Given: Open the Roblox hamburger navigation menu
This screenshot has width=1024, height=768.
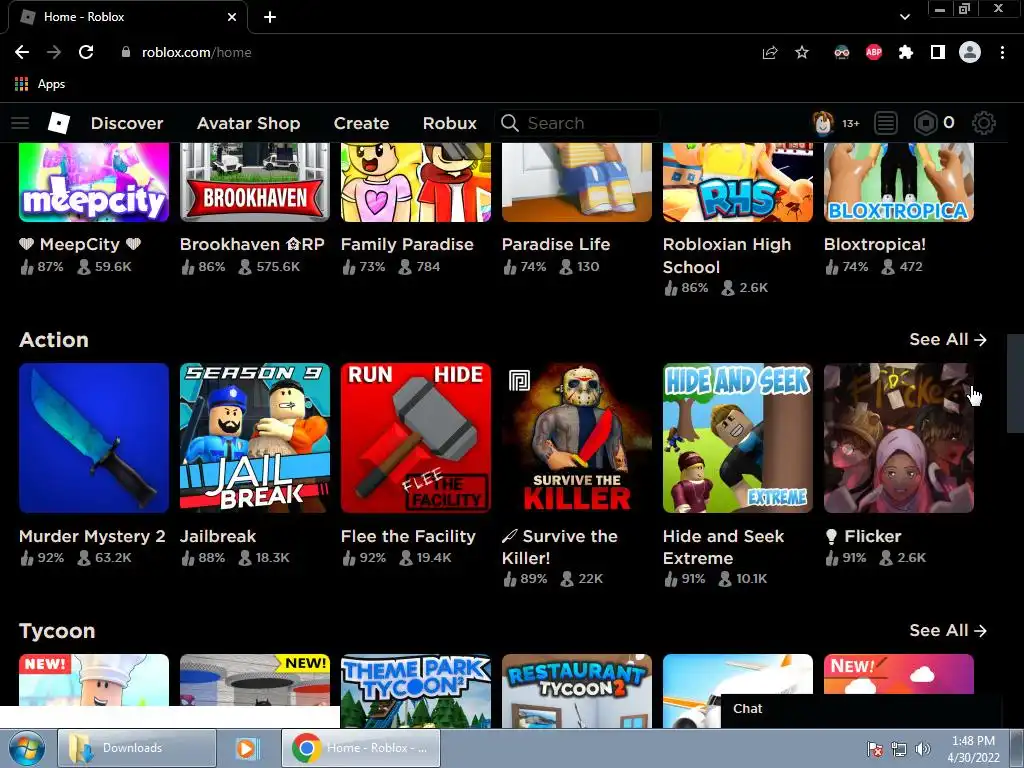Looking at the screenshot, I should click(x=20, y=123).
